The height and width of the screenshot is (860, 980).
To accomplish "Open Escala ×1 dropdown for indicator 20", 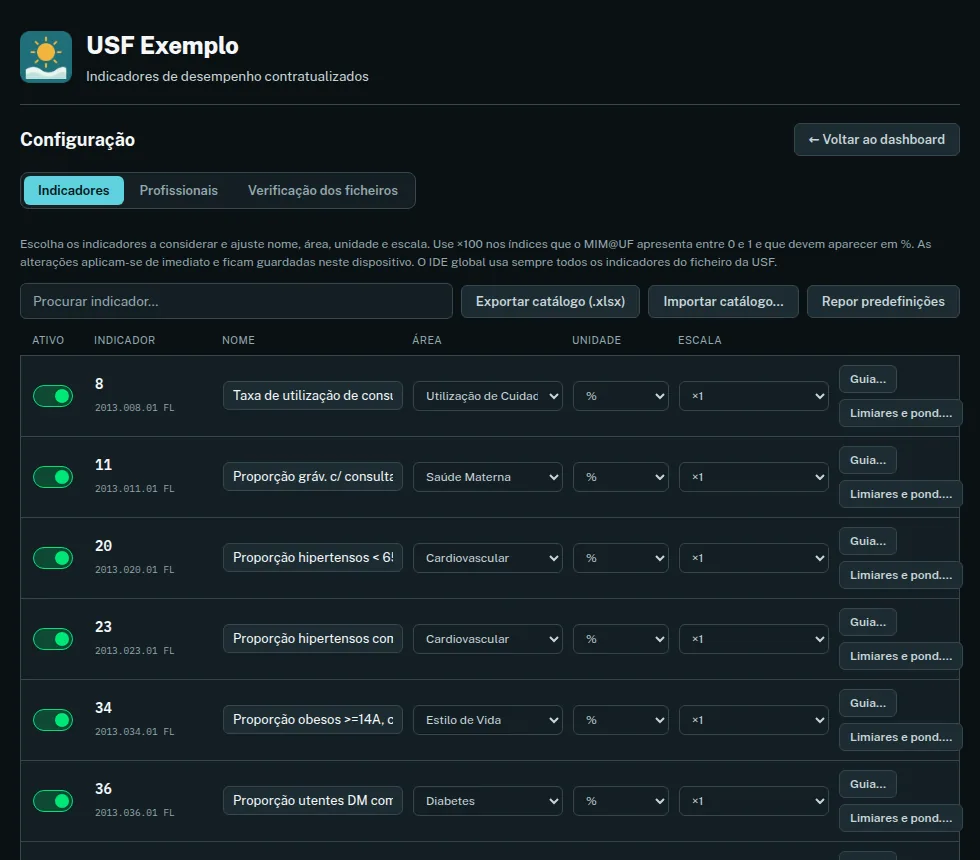I will click(754, 558).
